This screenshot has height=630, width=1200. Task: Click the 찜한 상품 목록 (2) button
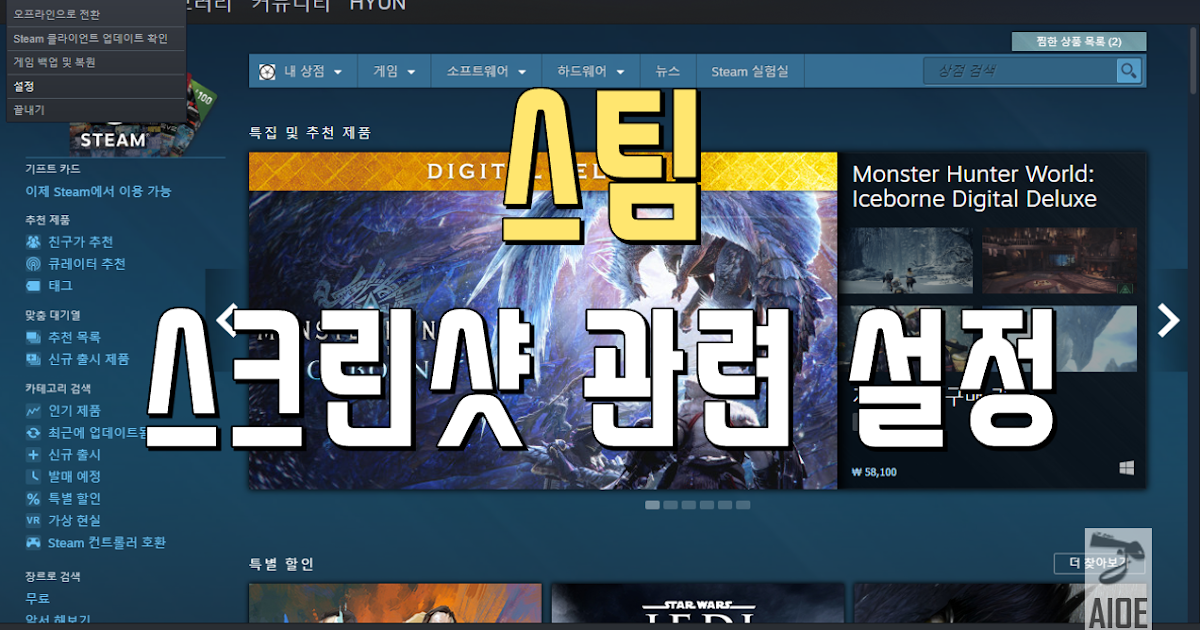[x=1079, y=41]
